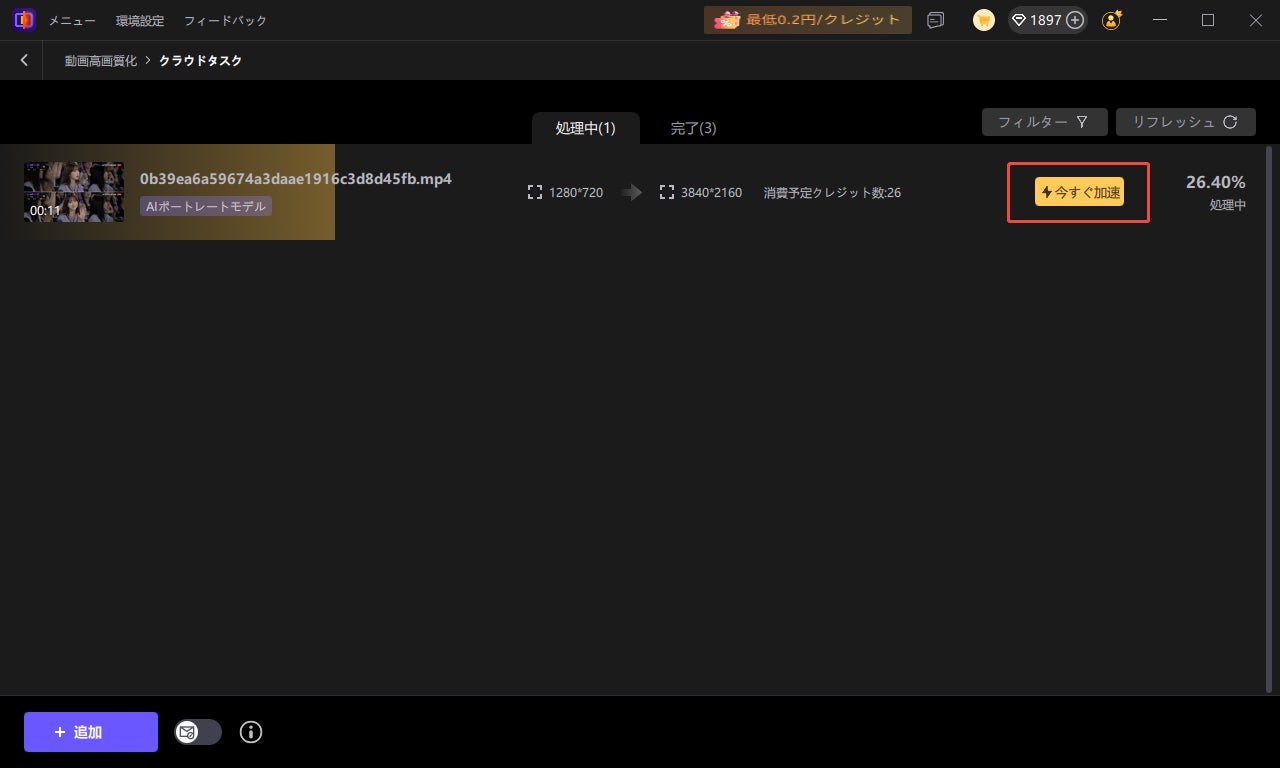Minimize the application window
The image size is (1280, 768).
pos(1160,20)
